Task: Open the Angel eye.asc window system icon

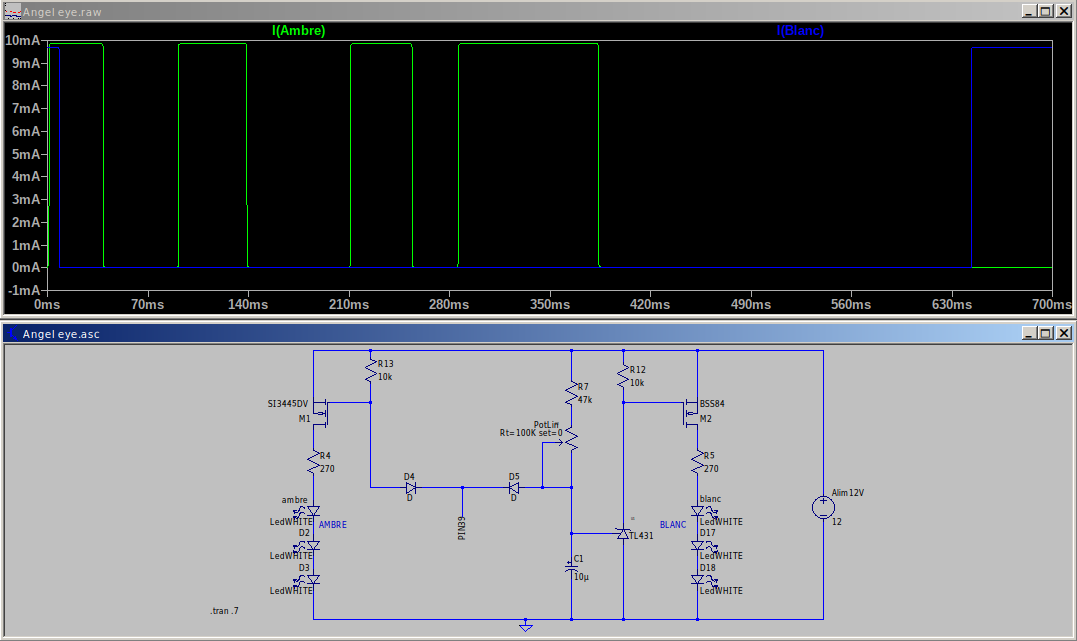Action: coord(12,333)
